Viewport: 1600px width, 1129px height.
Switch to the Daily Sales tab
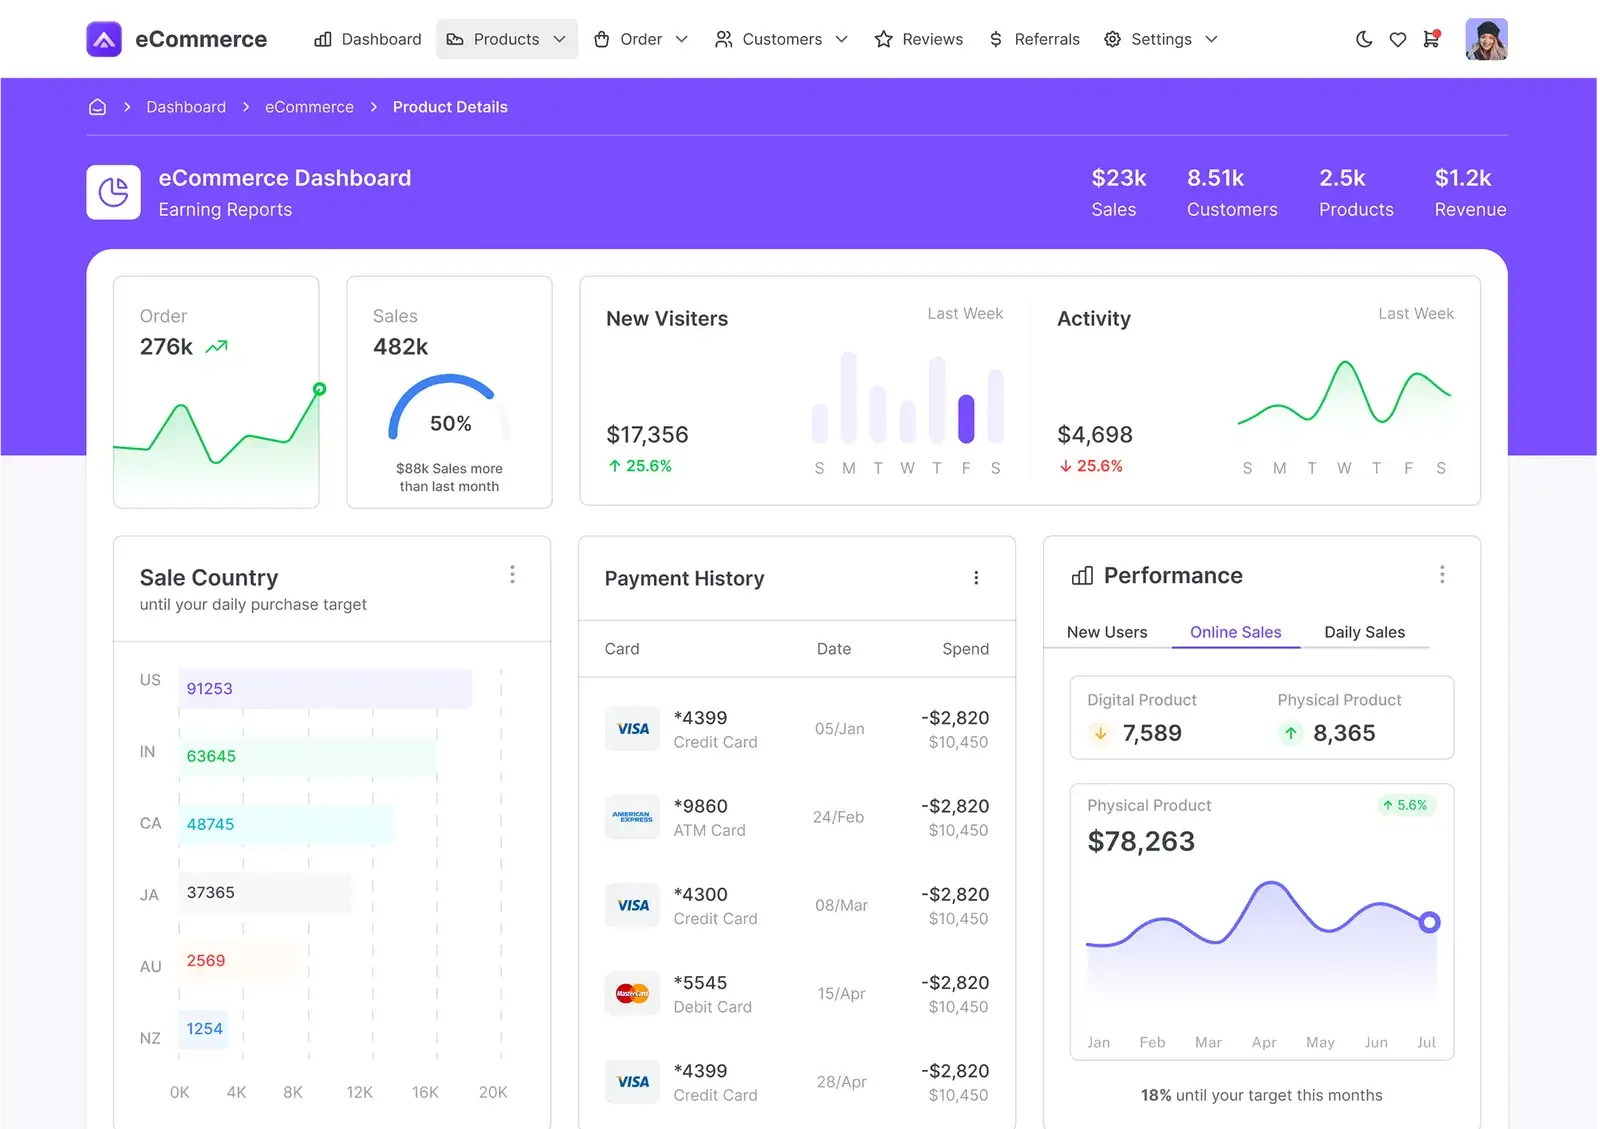pyautogui.click(x=1364, y=632)
